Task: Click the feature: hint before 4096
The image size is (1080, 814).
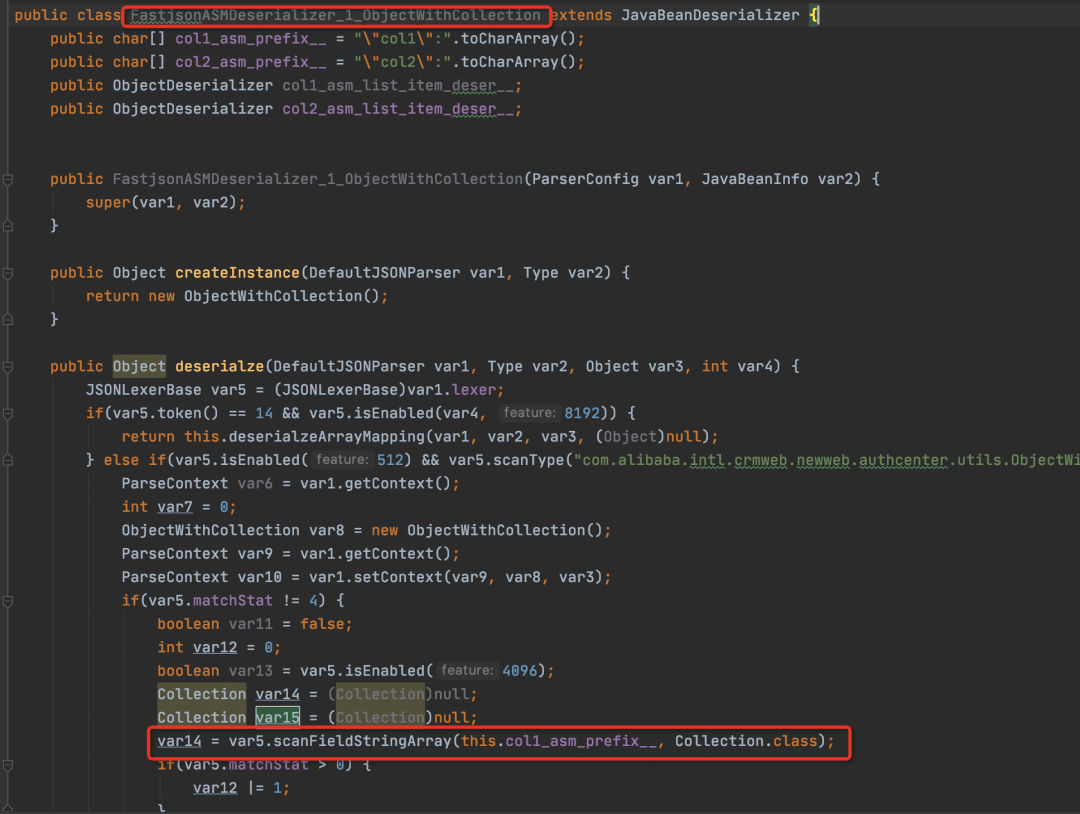Action: [x=467, y=671]
